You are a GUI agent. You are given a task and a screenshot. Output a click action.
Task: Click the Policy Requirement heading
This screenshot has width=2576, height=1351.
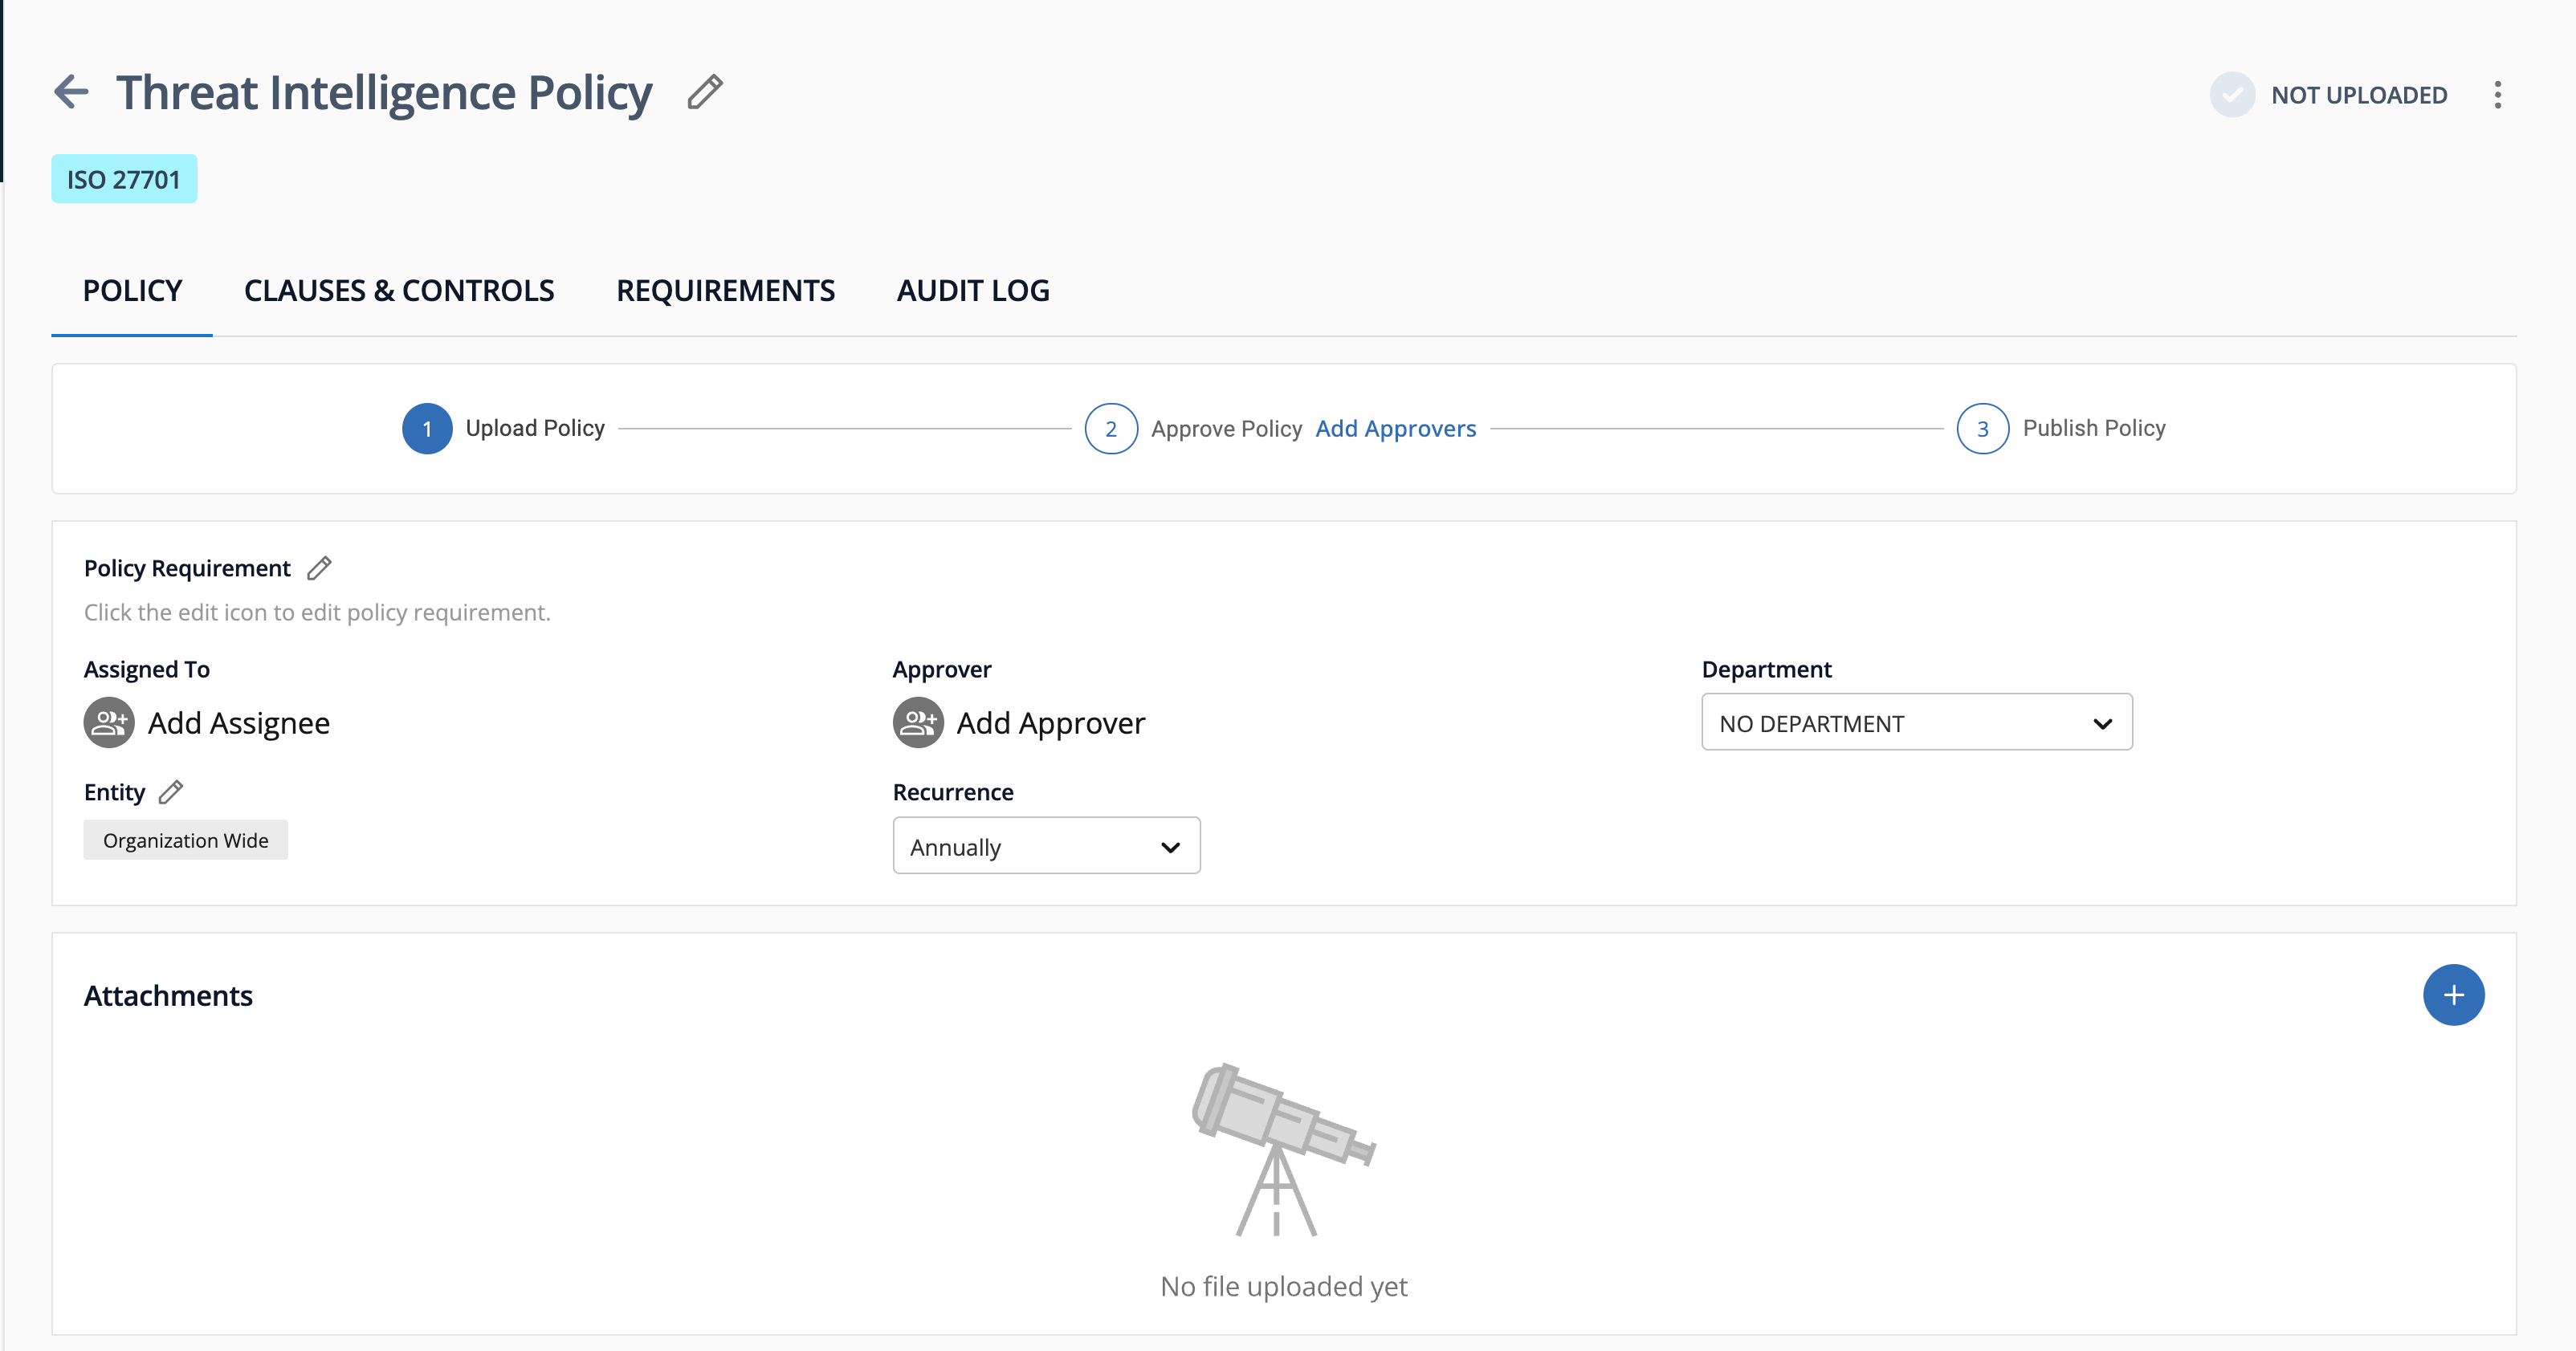coord(187,568)
